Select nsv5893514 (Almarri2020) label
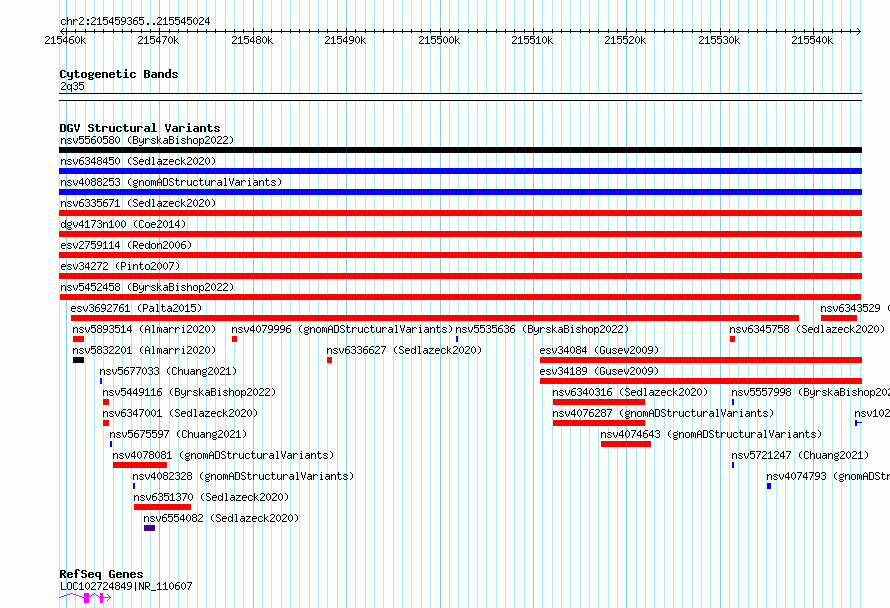 pyautogui.click(x=144, y=329)
